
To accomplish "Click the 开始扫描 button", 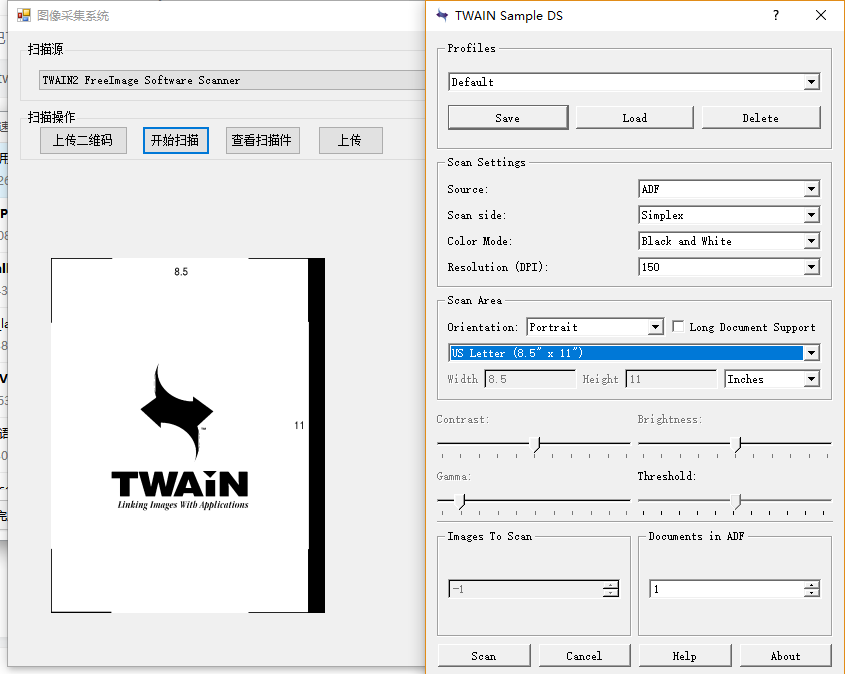I will (x=175, y=140).
